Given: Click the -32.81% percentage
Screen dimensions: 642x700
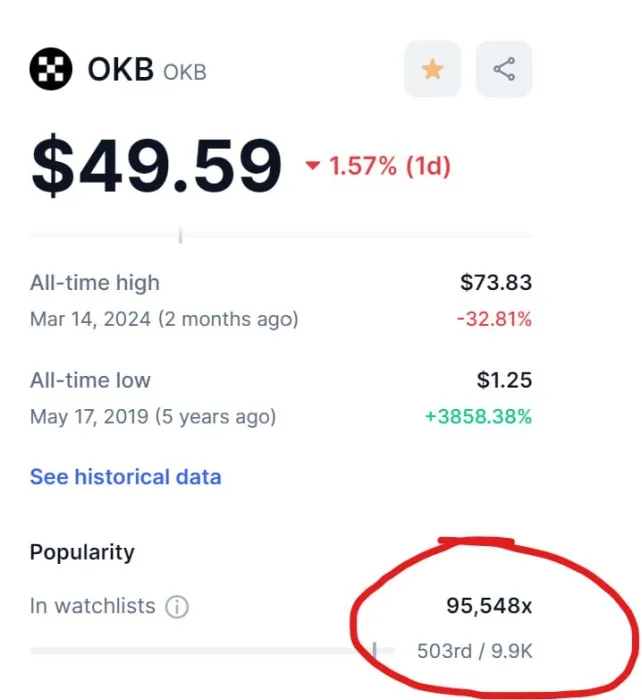Looking at the screenshot, I should pyautogui.click(x=494, y=319).
